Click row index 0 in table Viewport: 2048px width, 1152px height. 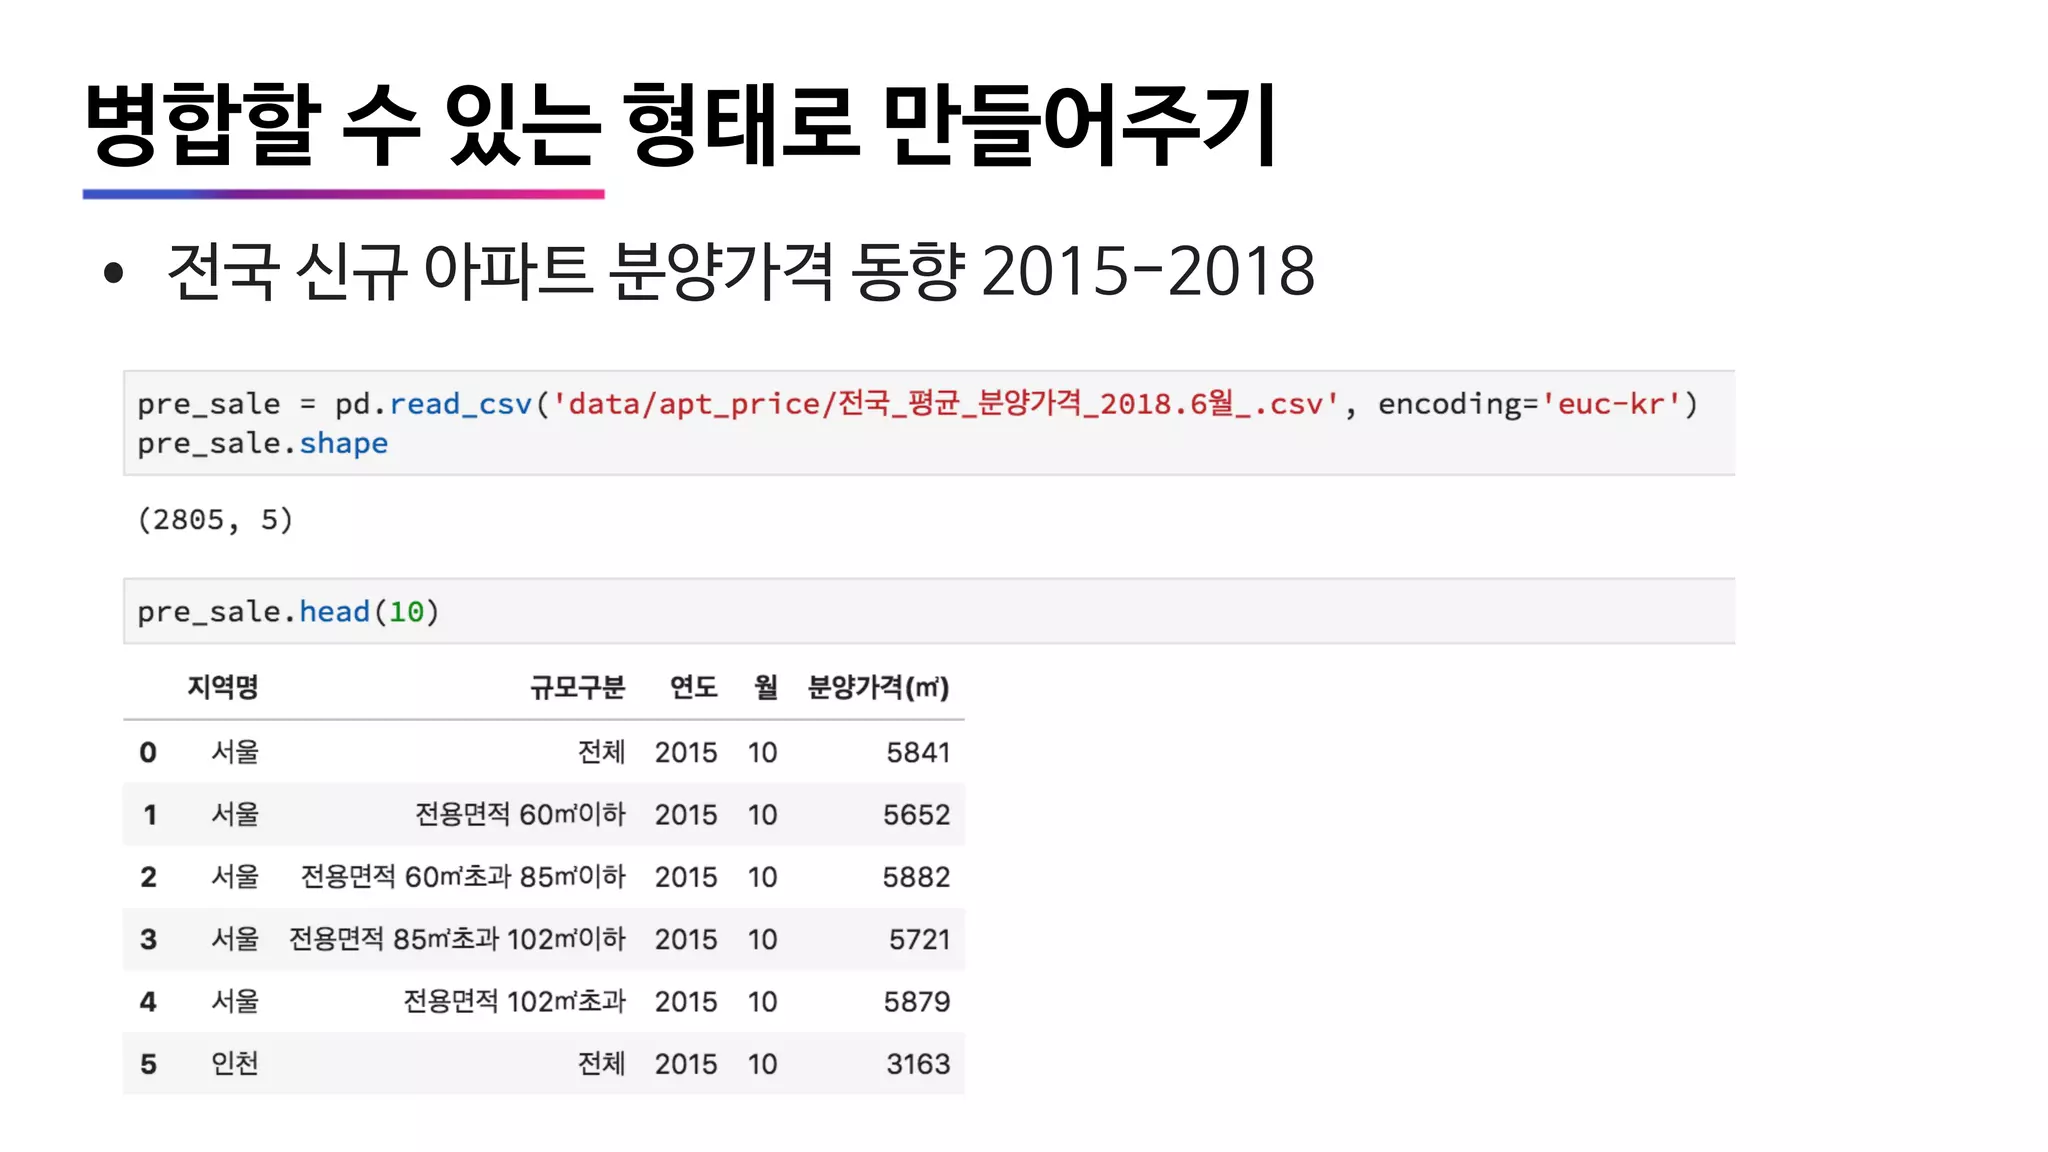pos(148,752)
